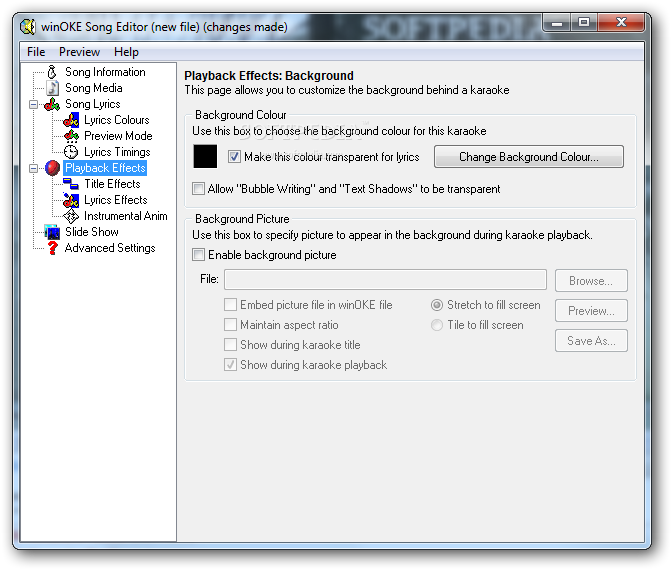Viewport: 672px width, 570px height.
Task: Select Stretch to fill screen option
Action: point(437,305)
